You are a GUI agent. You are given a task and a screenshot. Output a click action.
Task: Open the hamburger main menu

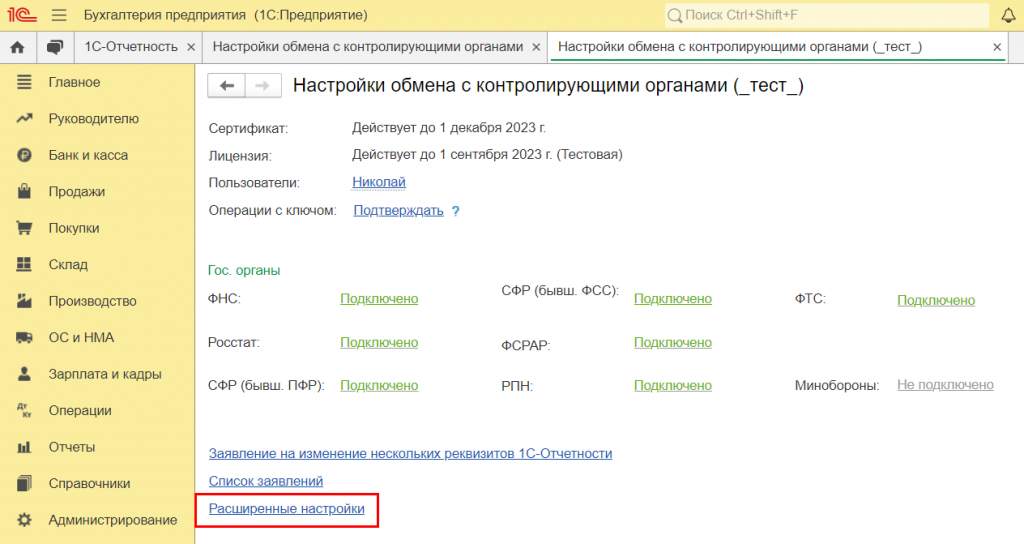click(x=59, y=15)
